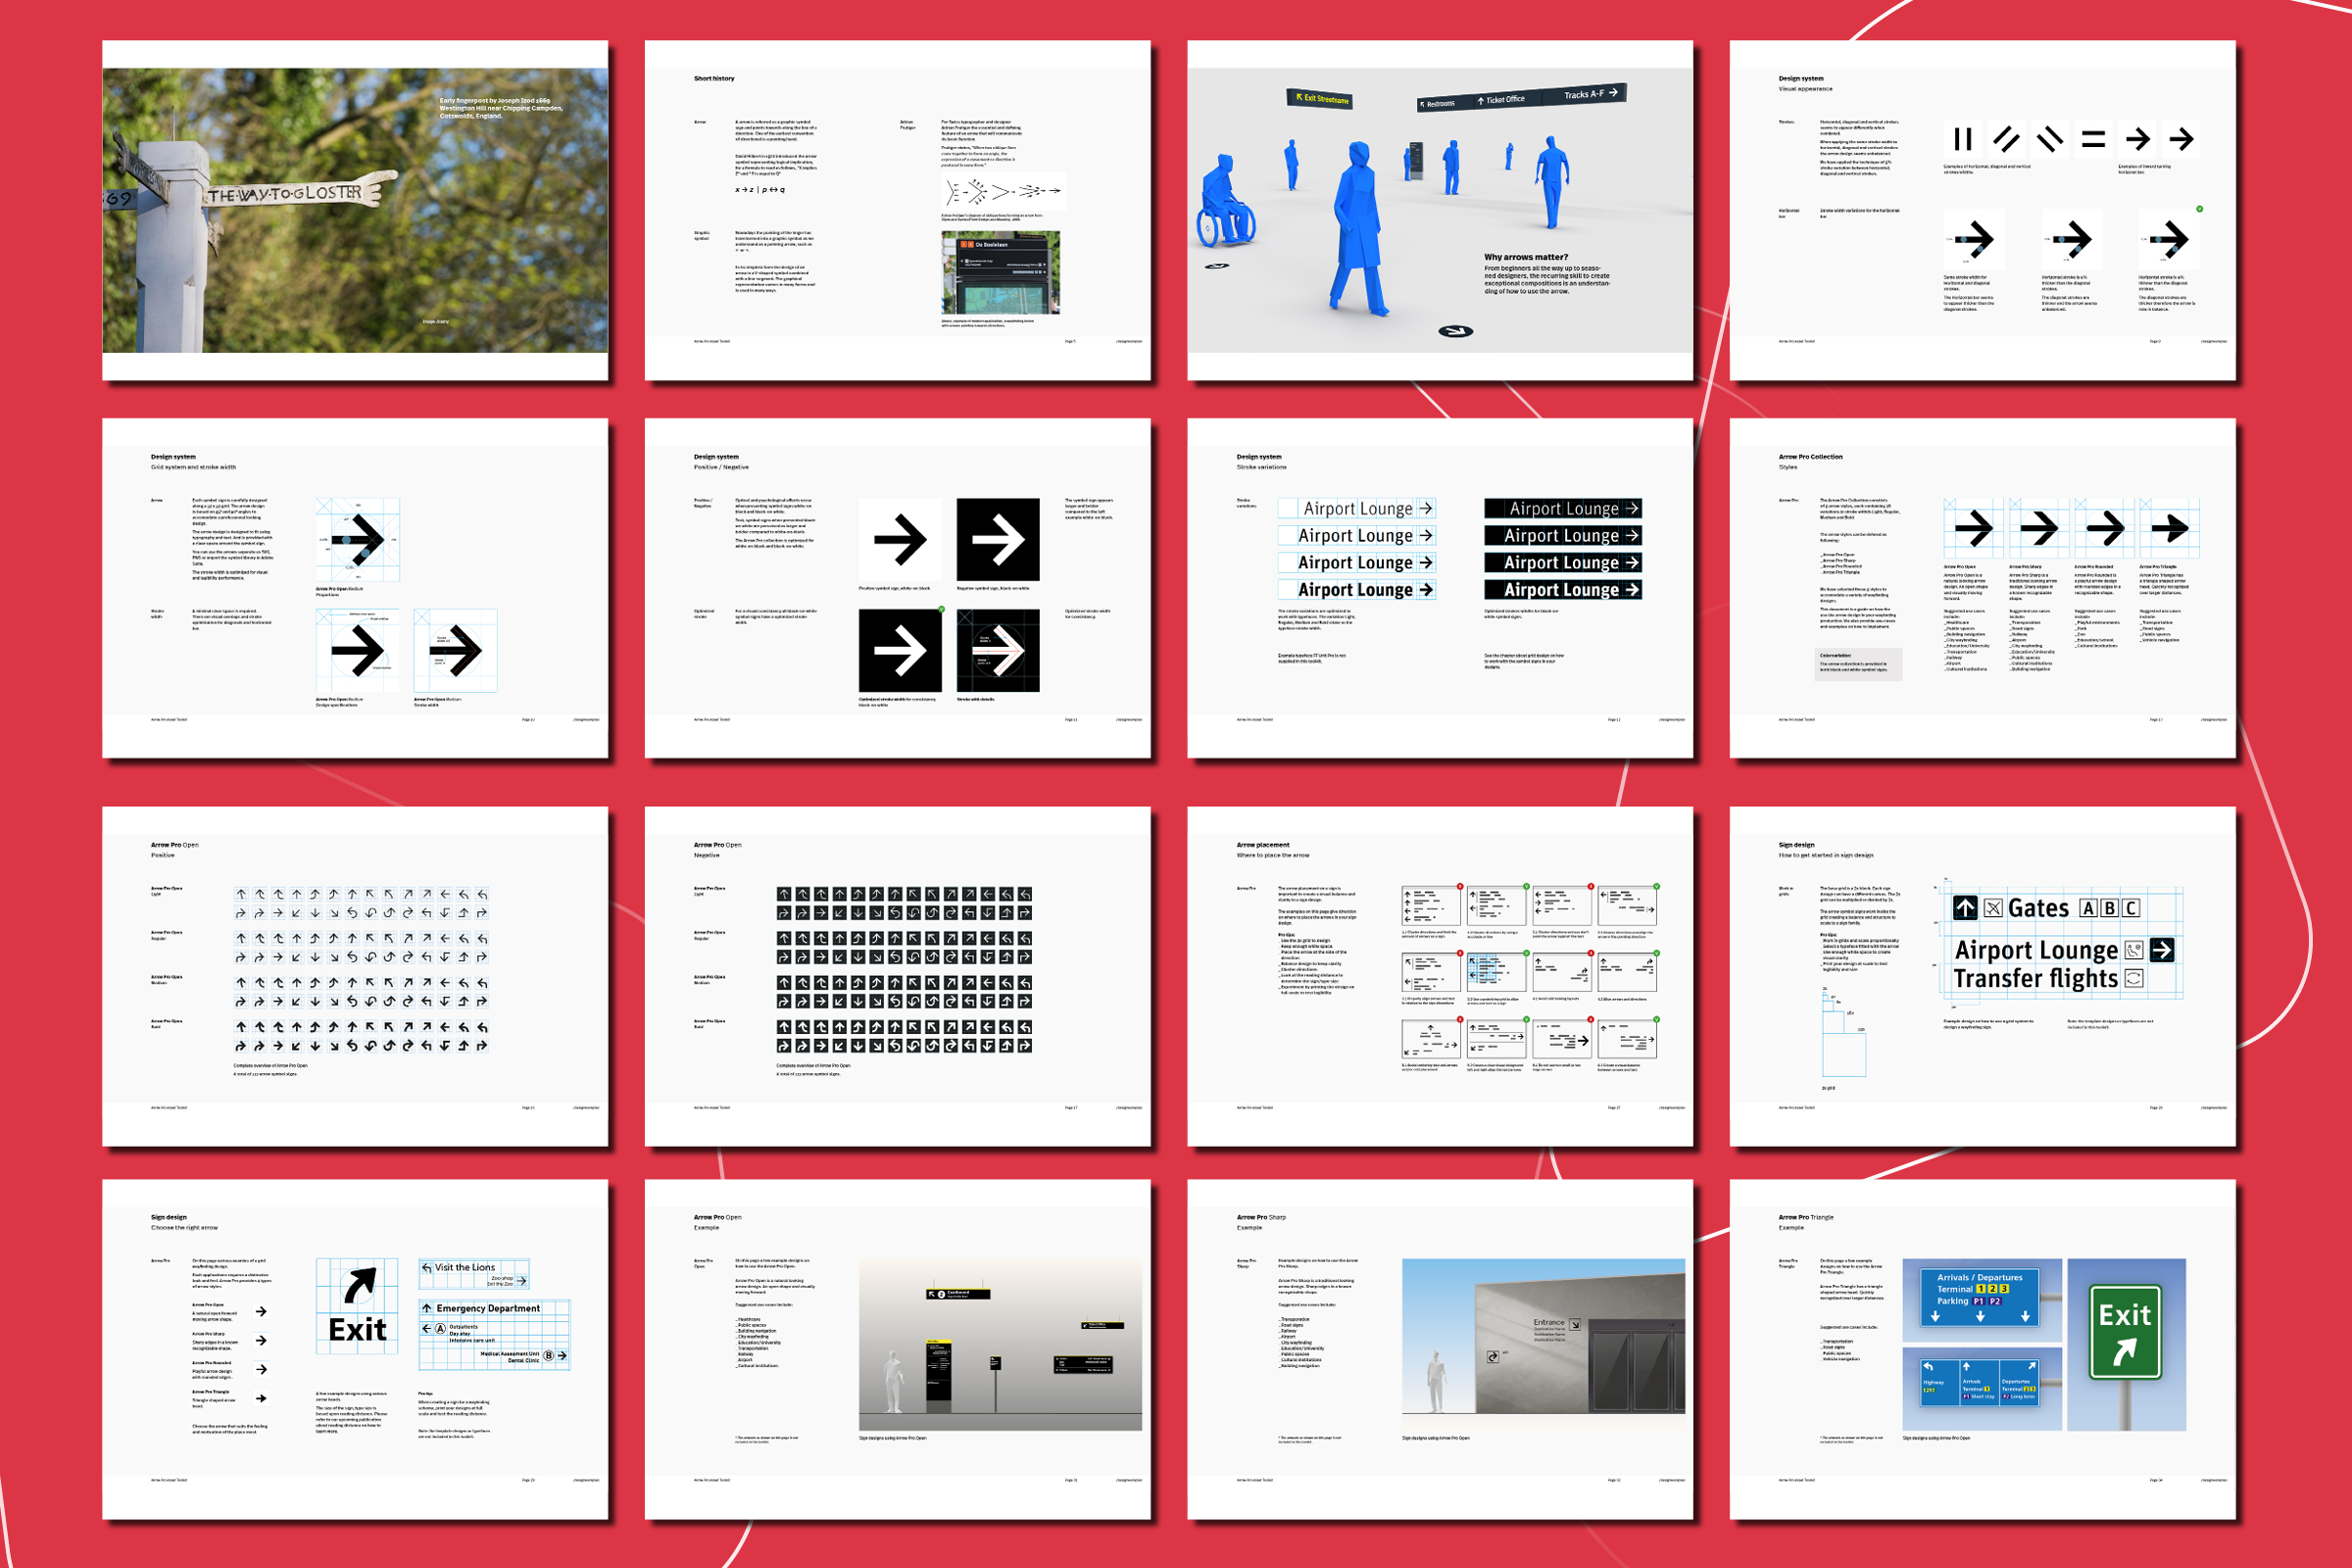Click the black arrow on white square, Positive symbol
The width and height of the screenshot is (2352, 1568).
pyautogui.click(x=900, y=540)
